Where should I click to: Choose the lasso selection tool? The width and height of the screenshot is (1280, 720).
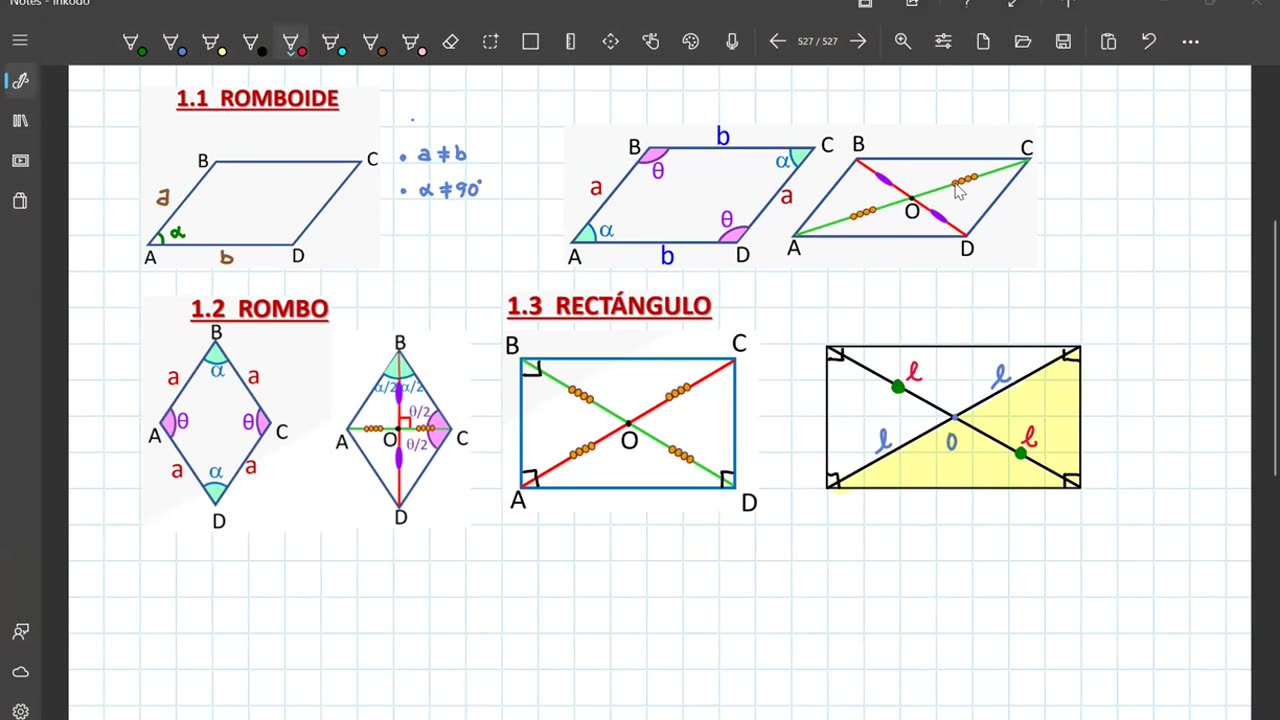[x=490, y=42]
